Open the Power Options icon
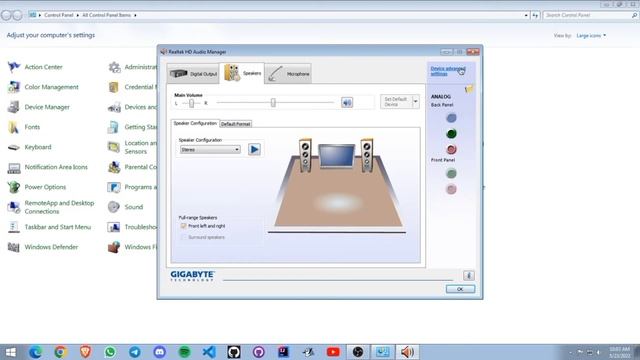The image size is (640, 360). click(x=13, y=187)
